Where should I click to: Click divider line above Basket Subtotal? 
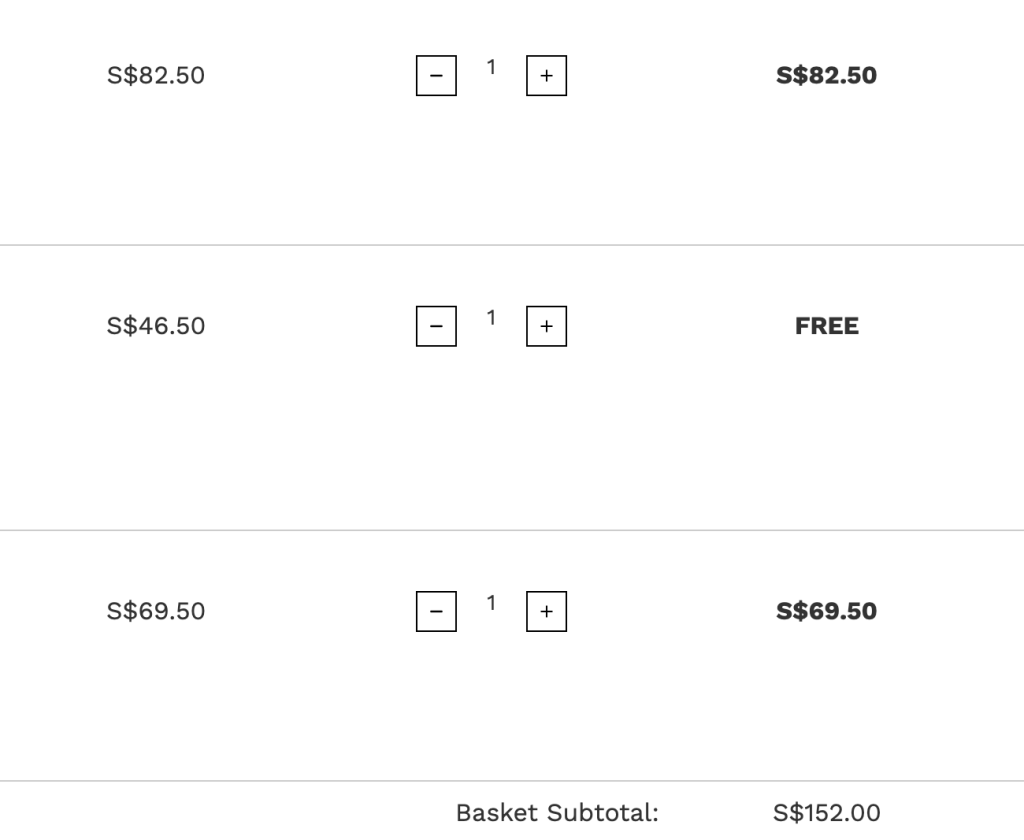pyautogui.click(x=512, y=781)
